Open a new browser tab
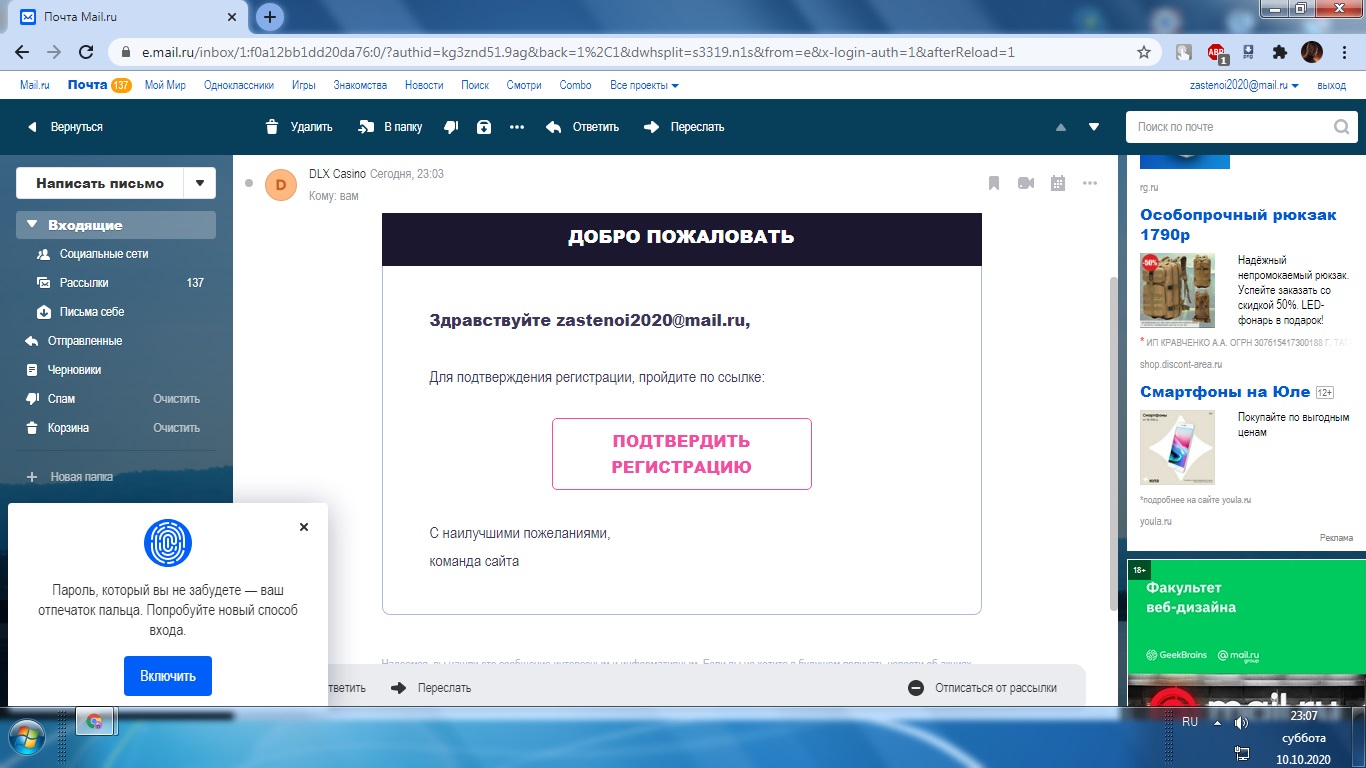 click(270, 17)
